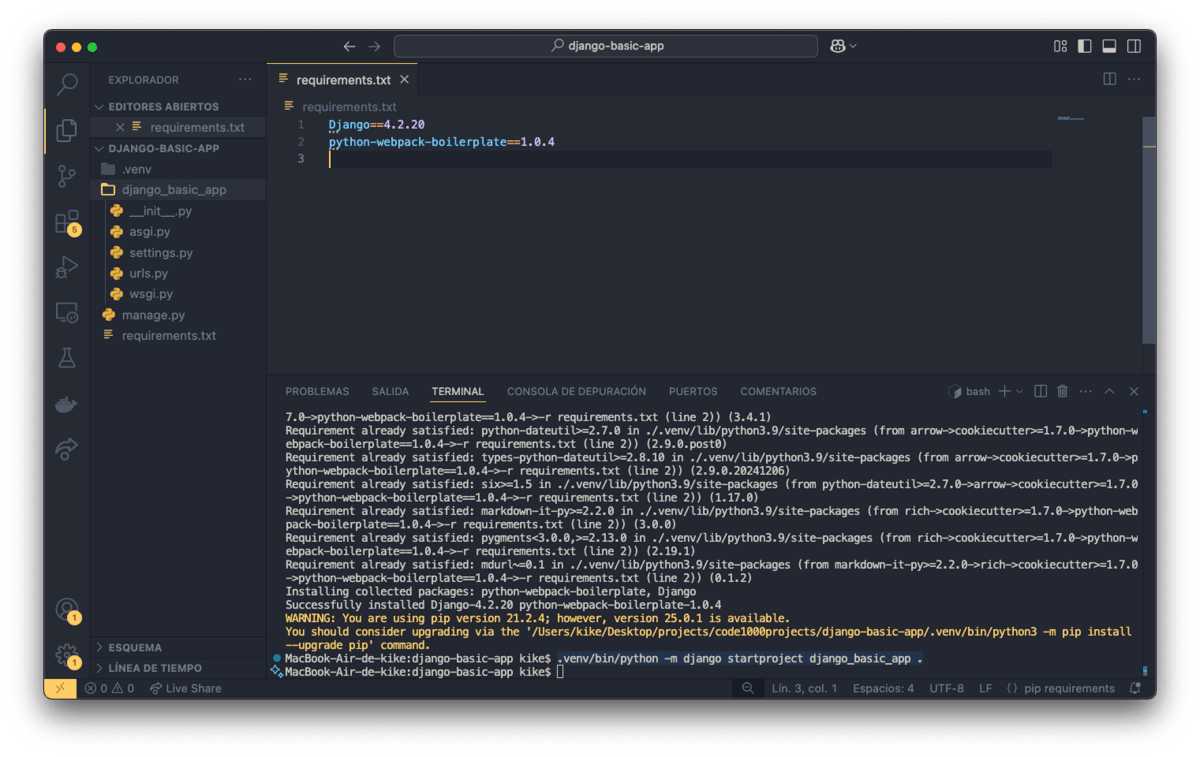The width and height of the screenshot is (1200, 757).
Task: Toggle the bottom panel visibility
Action: click(1109, 46)
